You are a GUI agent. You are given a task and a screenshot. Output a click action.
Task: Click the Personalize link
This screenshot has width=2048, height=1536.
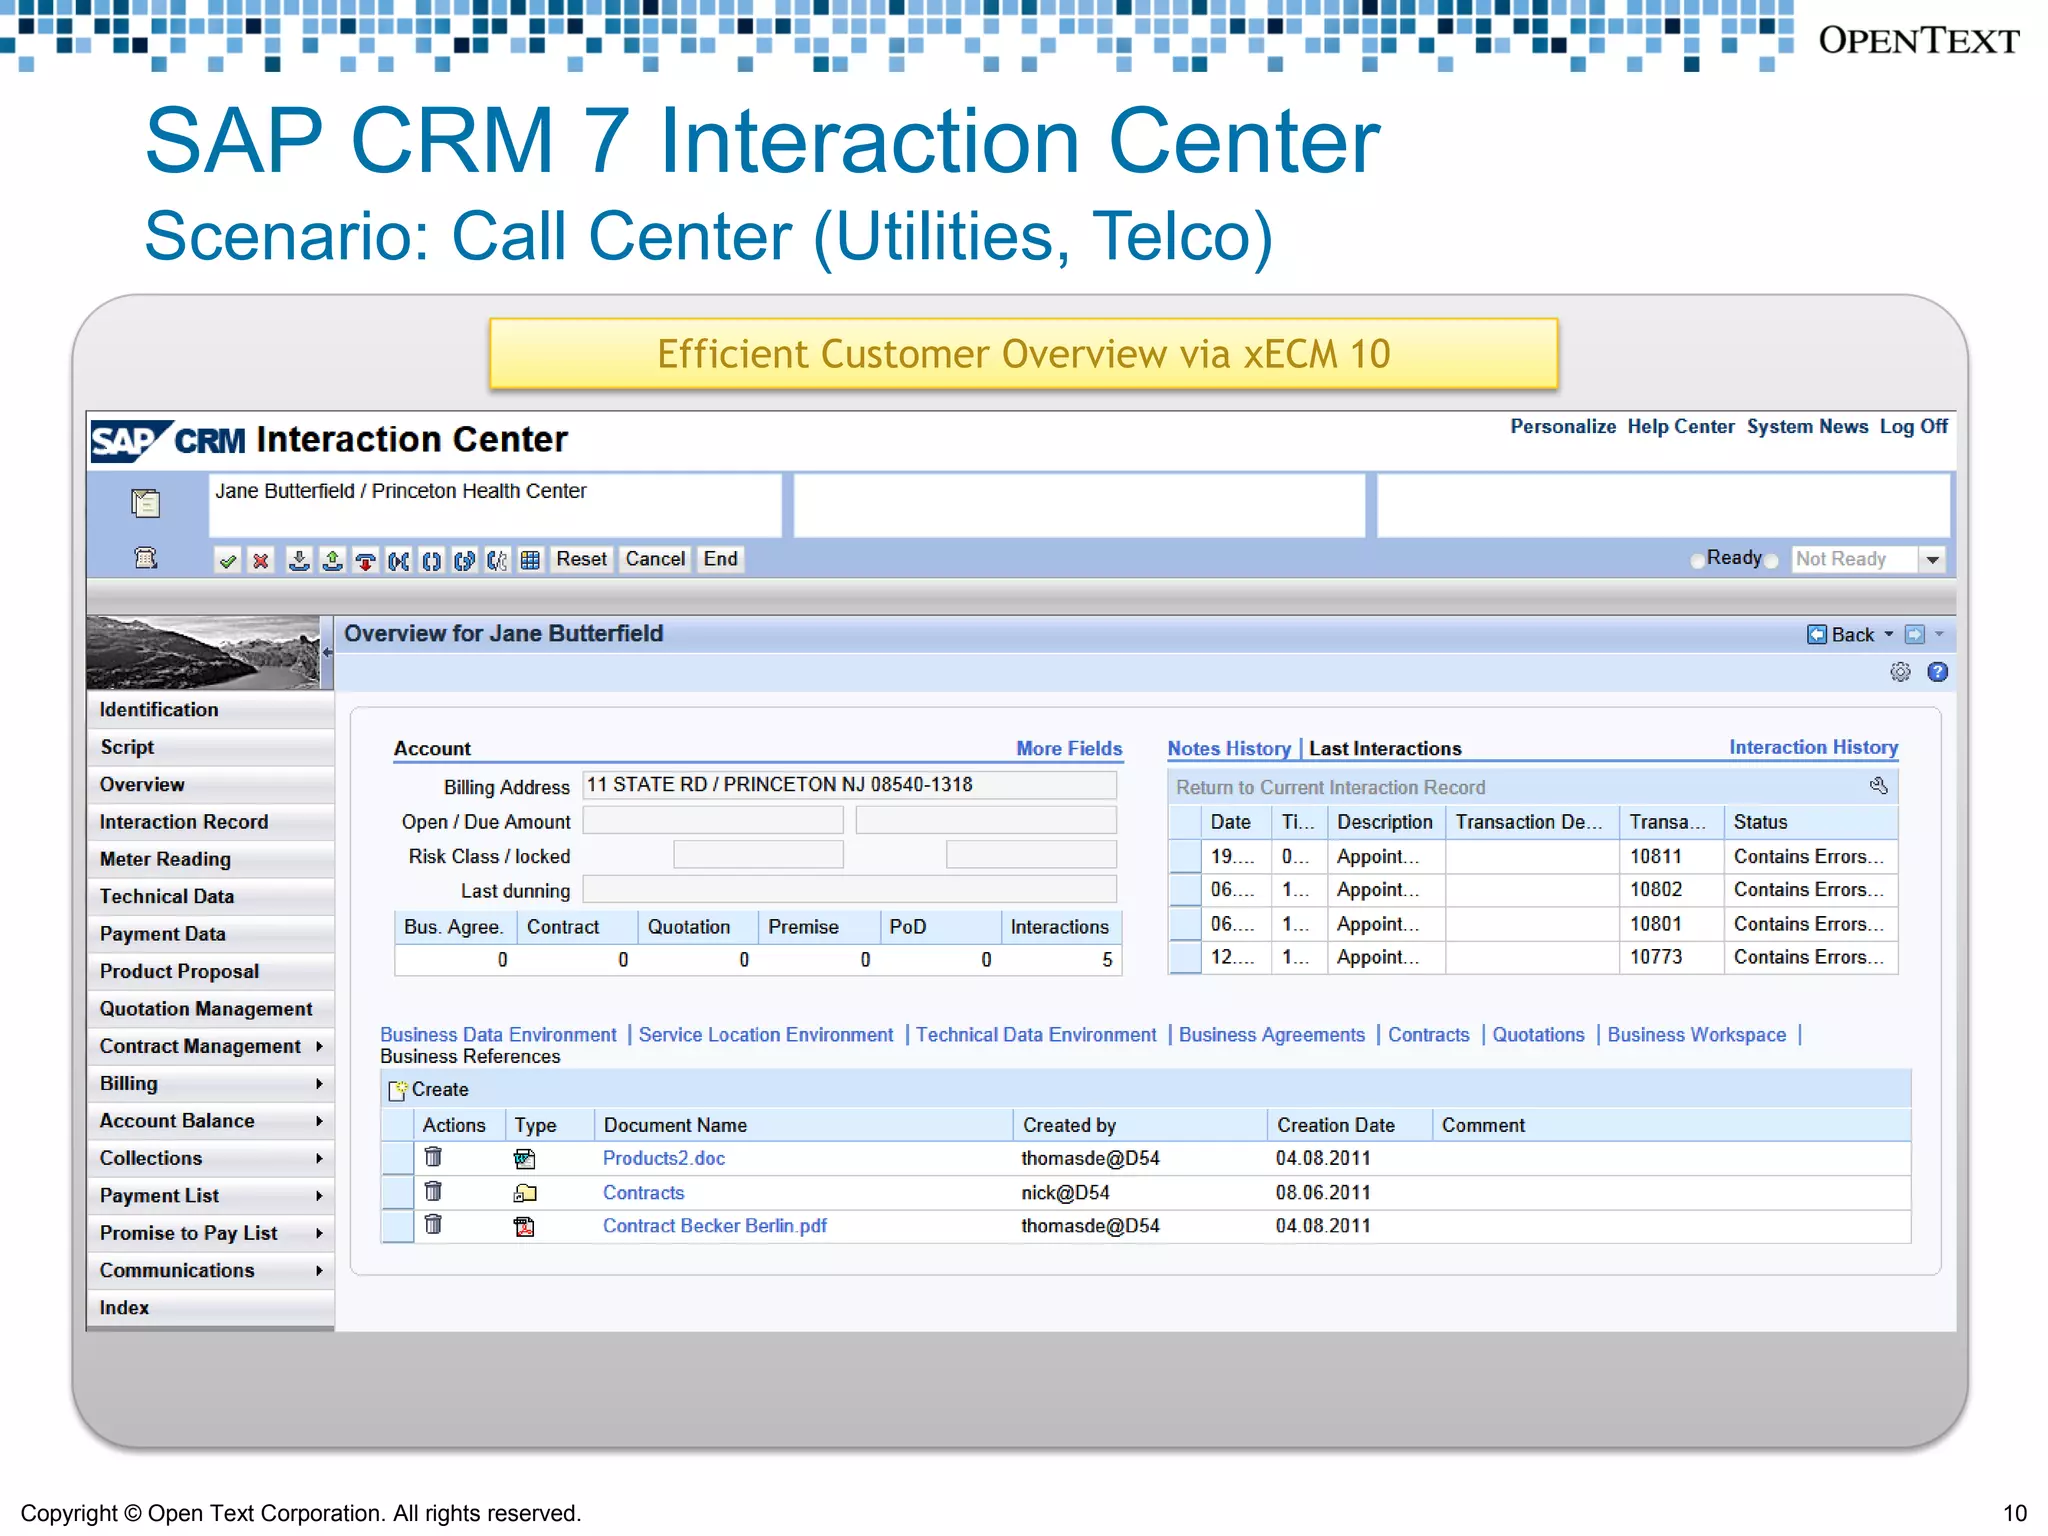tap(1563, 426)
